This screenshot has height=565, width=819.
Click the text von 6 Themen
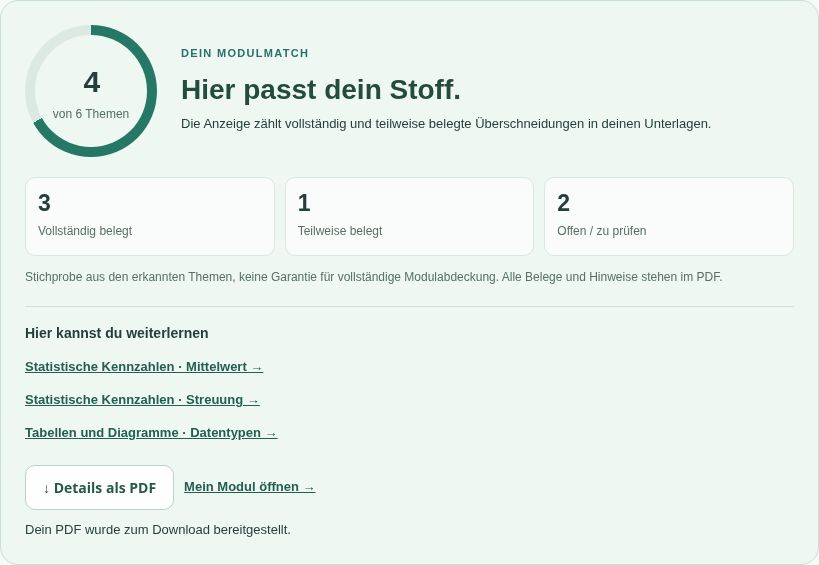[91, 114]
